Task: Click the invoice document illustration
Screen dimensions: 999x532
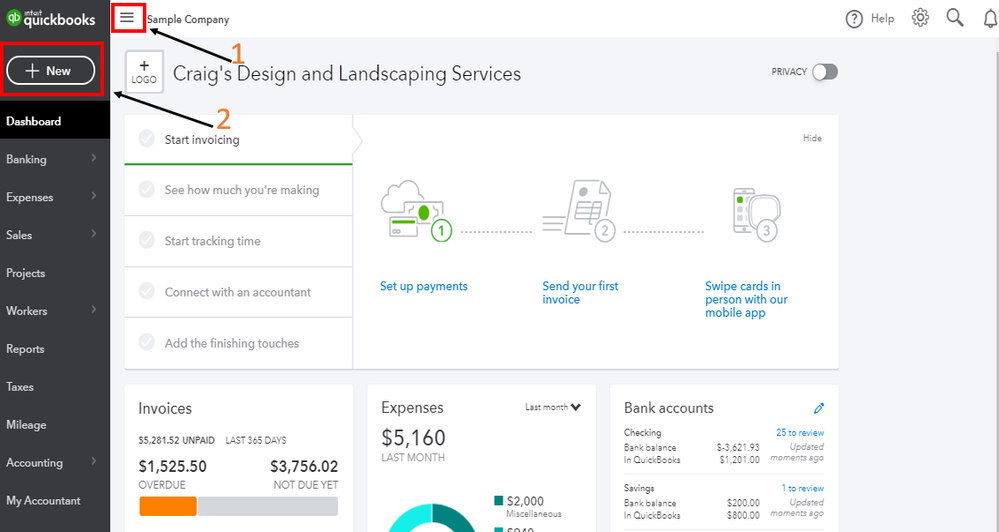Action: 579,210
